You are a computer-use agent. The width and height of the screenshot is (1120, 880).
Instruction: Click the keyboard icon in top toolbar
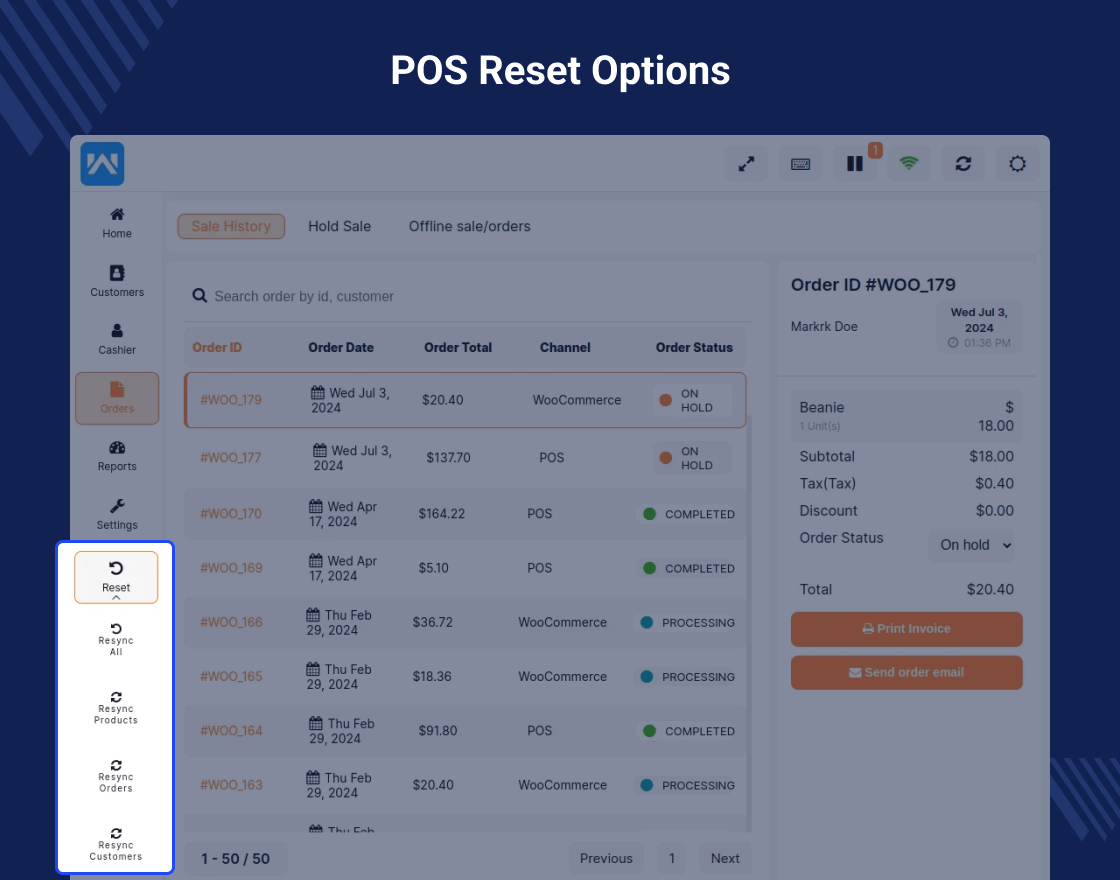tap(801, 163)
